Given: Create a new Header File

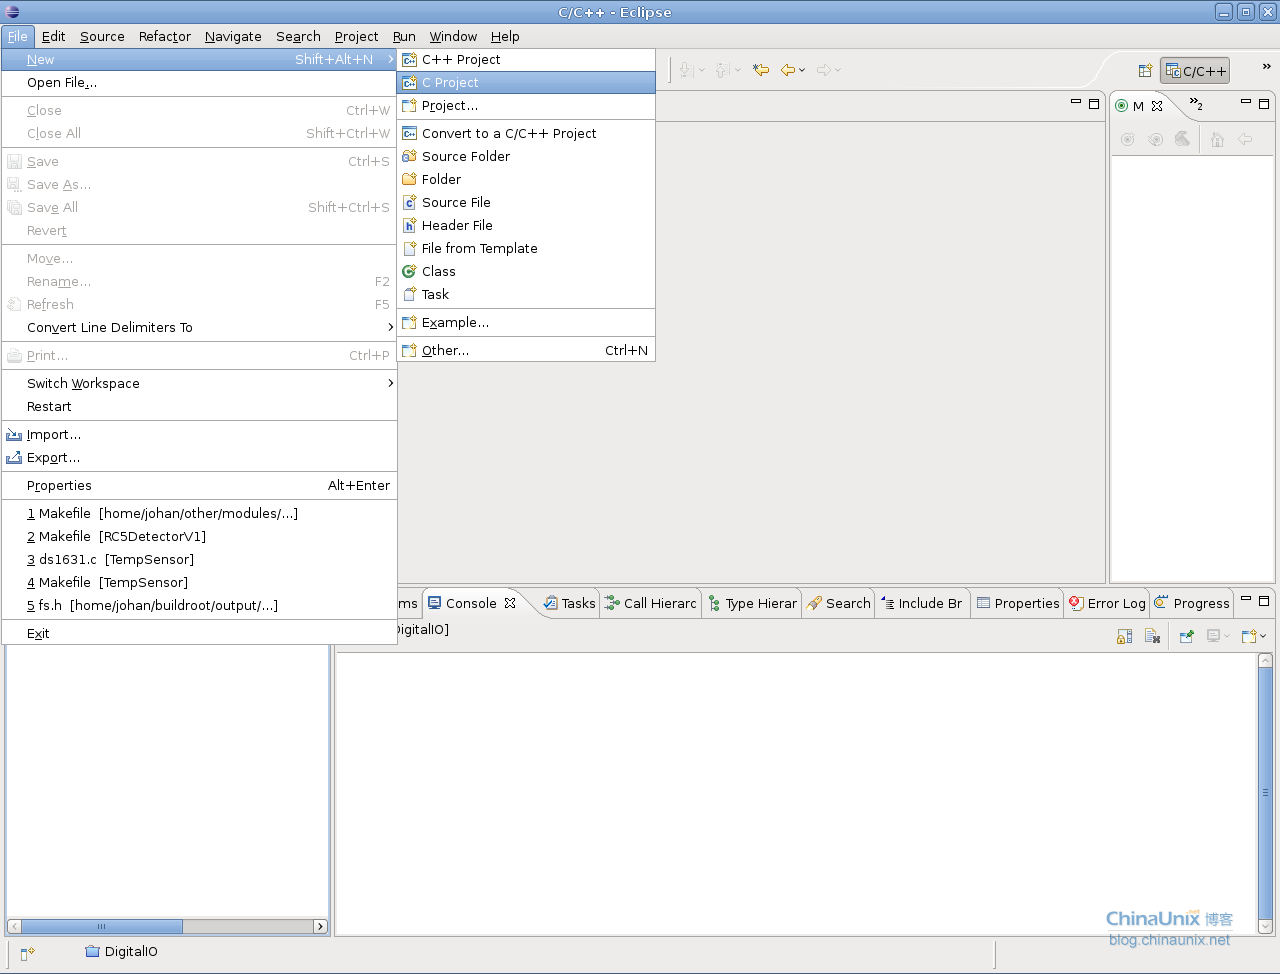Looking at the screenshot, I should coord(526,225).
